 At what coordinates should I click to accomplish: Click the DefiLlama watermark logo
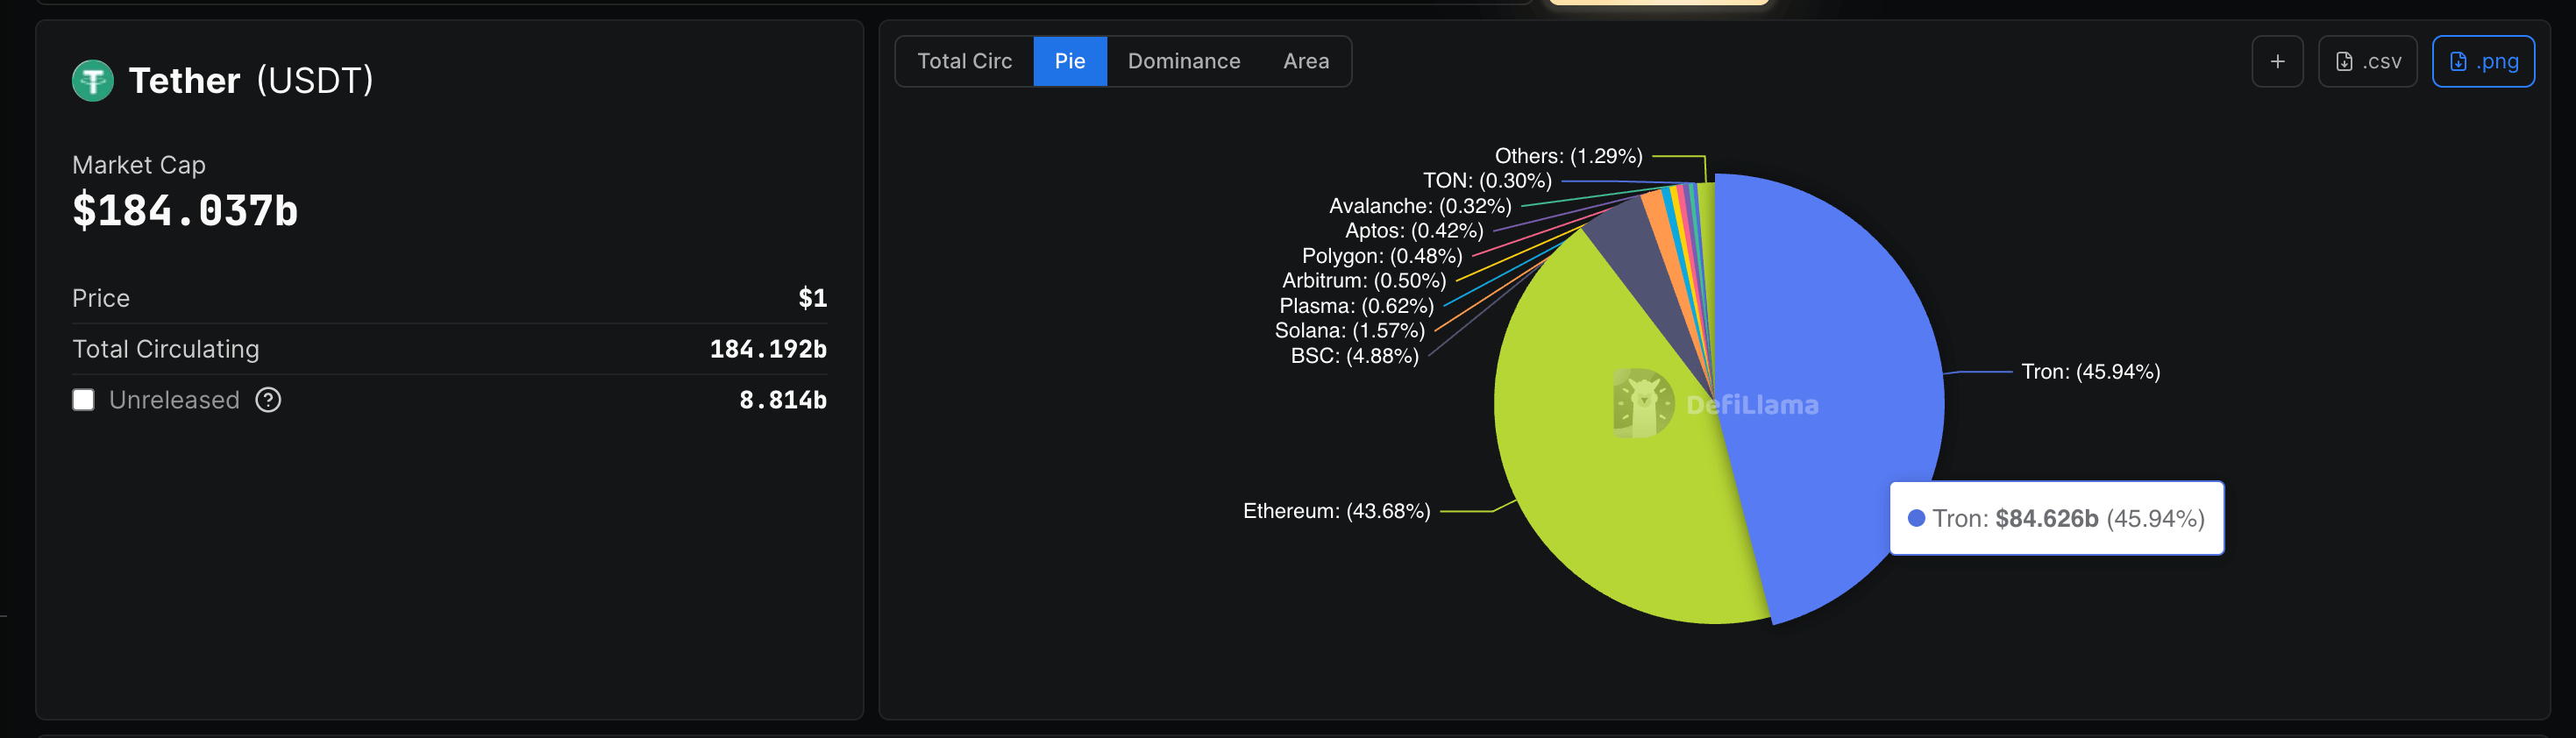click(x=1643, y=404)
